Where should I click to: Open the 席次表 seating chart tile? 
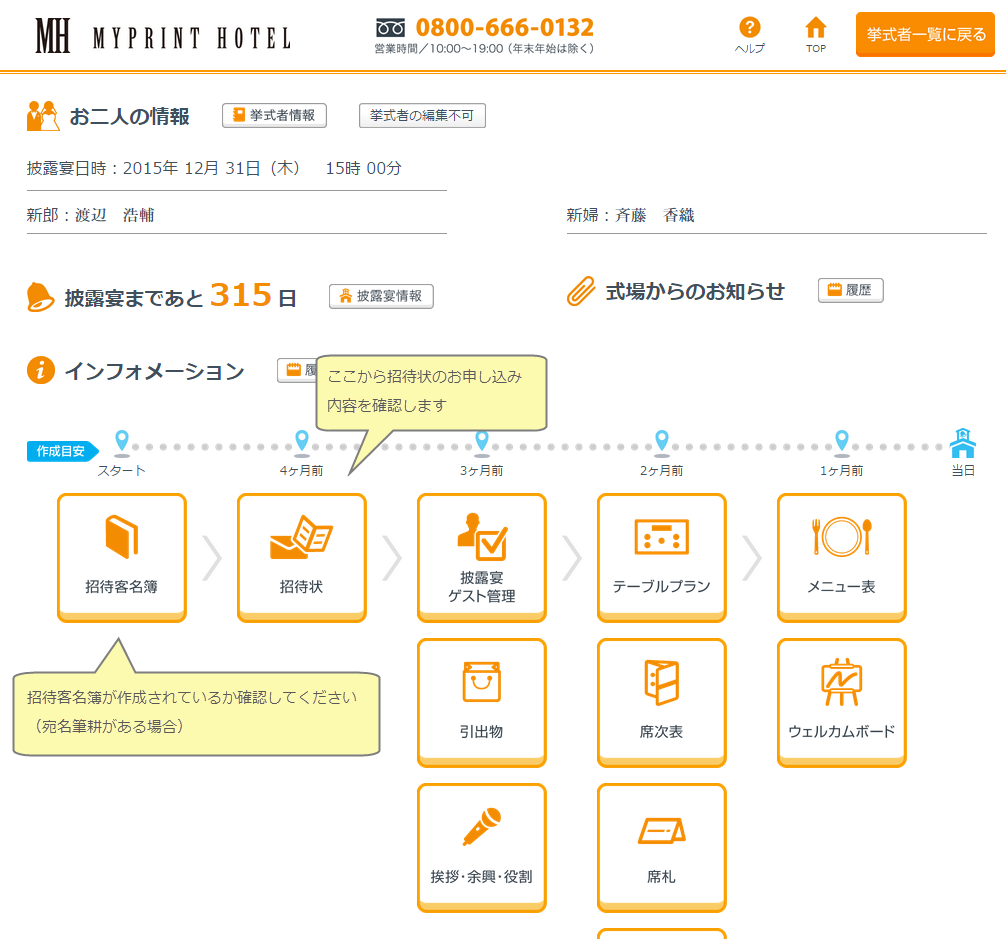[x=661, y=701]
